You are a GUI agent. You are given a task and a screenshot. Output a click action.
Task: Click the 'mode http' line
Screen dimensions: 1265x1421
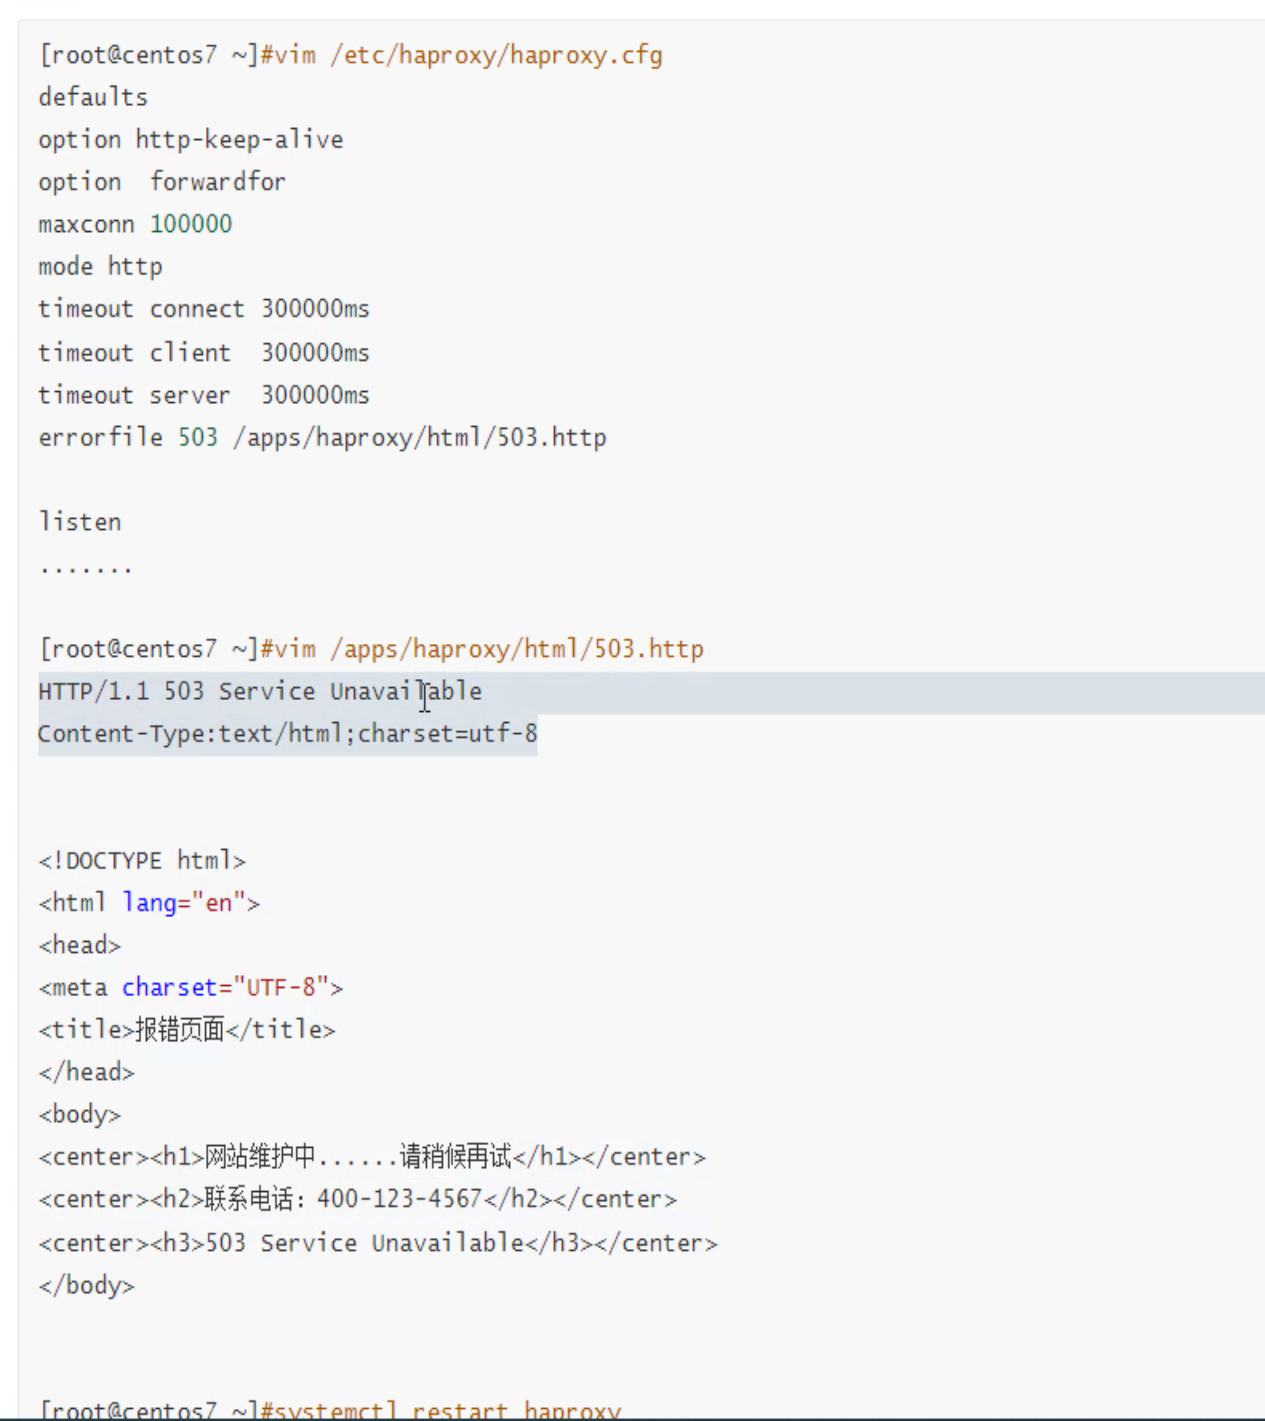[100, 267]
